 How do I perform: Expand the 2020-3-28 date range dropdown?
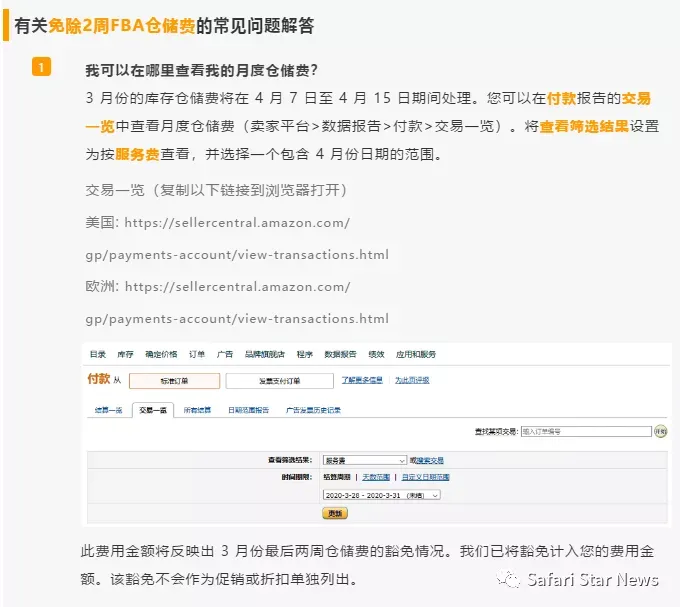point(381,495)
